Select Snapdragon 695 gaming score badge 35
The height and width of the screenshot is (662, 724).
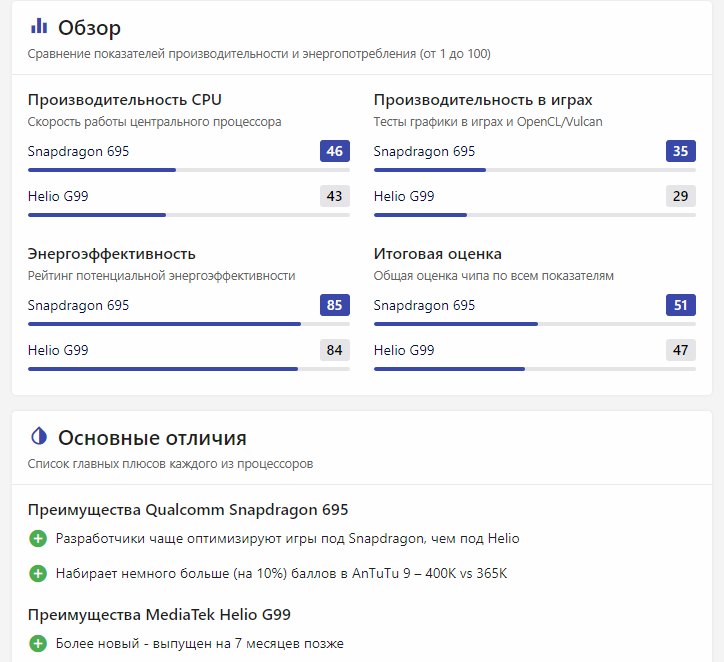tap(680, 152)
